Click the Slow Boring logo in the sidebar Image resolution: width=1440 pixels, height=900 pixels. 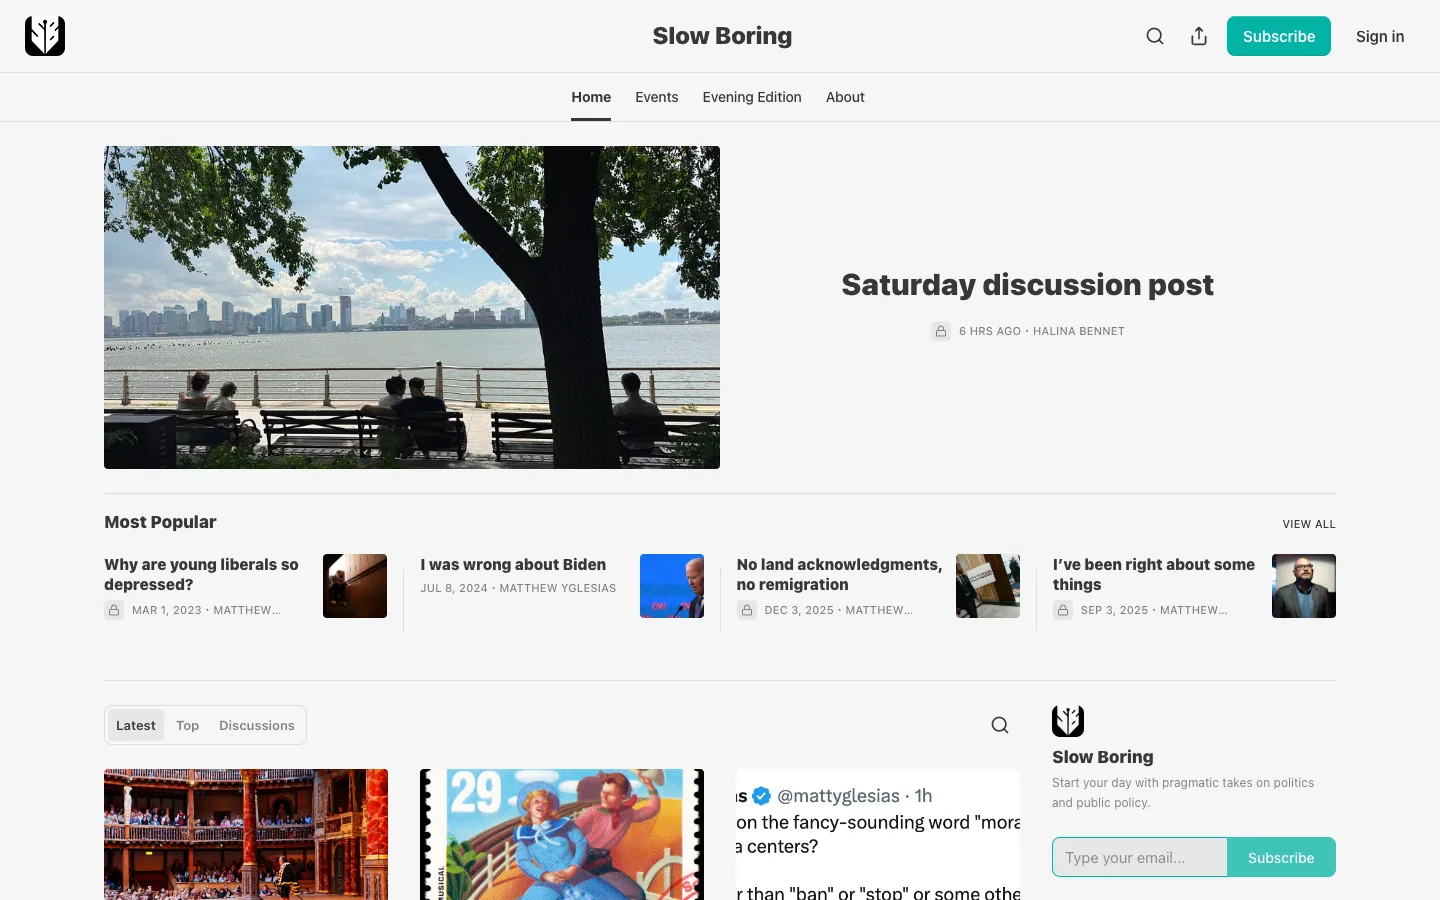pyautogui.click(x=1068, y=721)
